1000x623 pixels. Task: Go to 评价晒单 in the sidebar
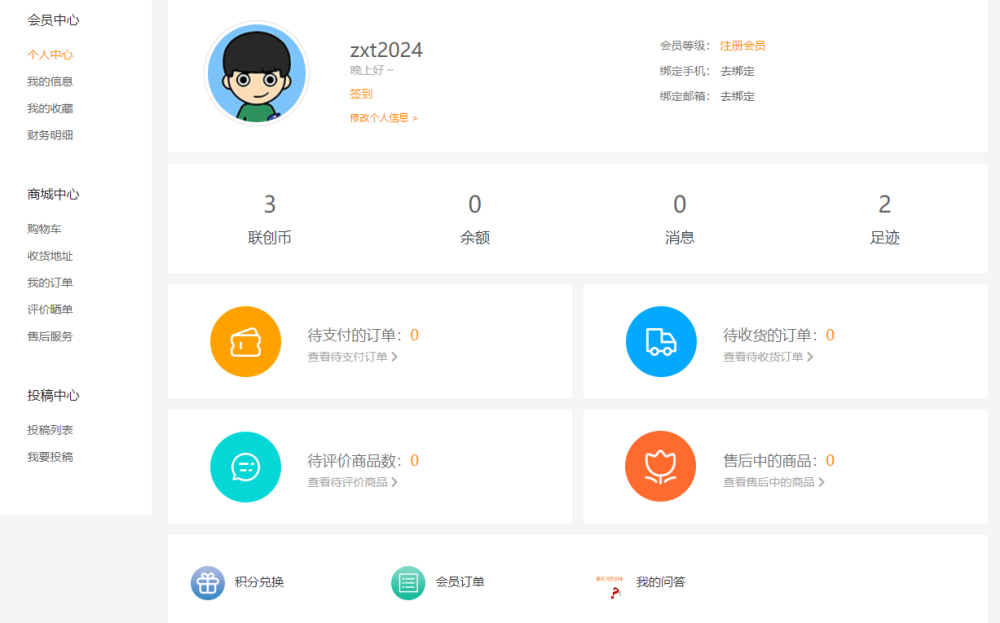tap(50, 309)
